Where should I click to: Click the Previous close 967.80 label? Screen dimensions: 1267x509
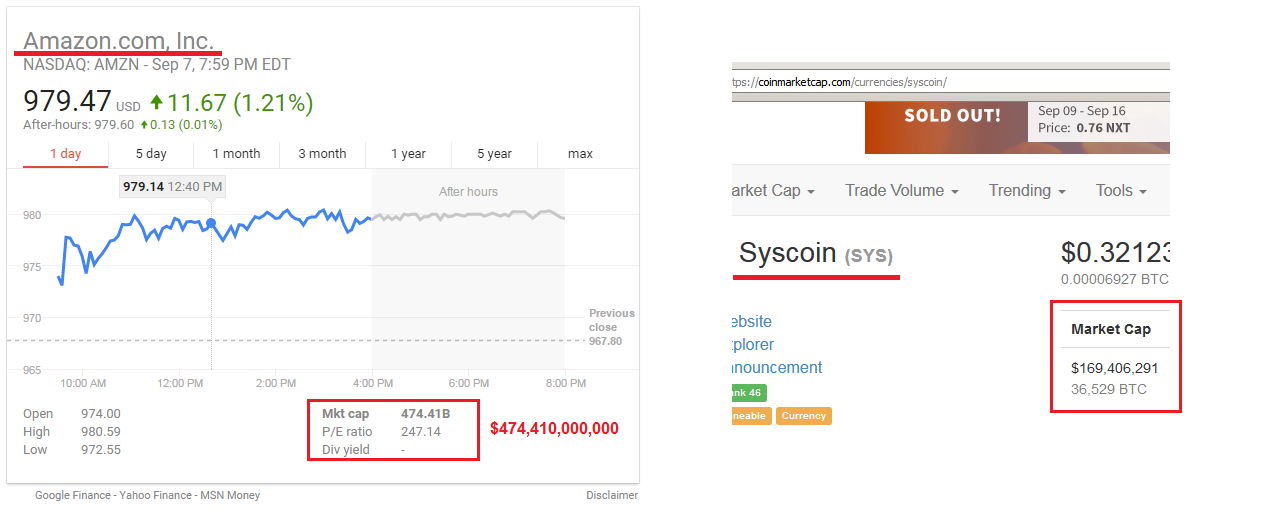click(x=611, y=327)
